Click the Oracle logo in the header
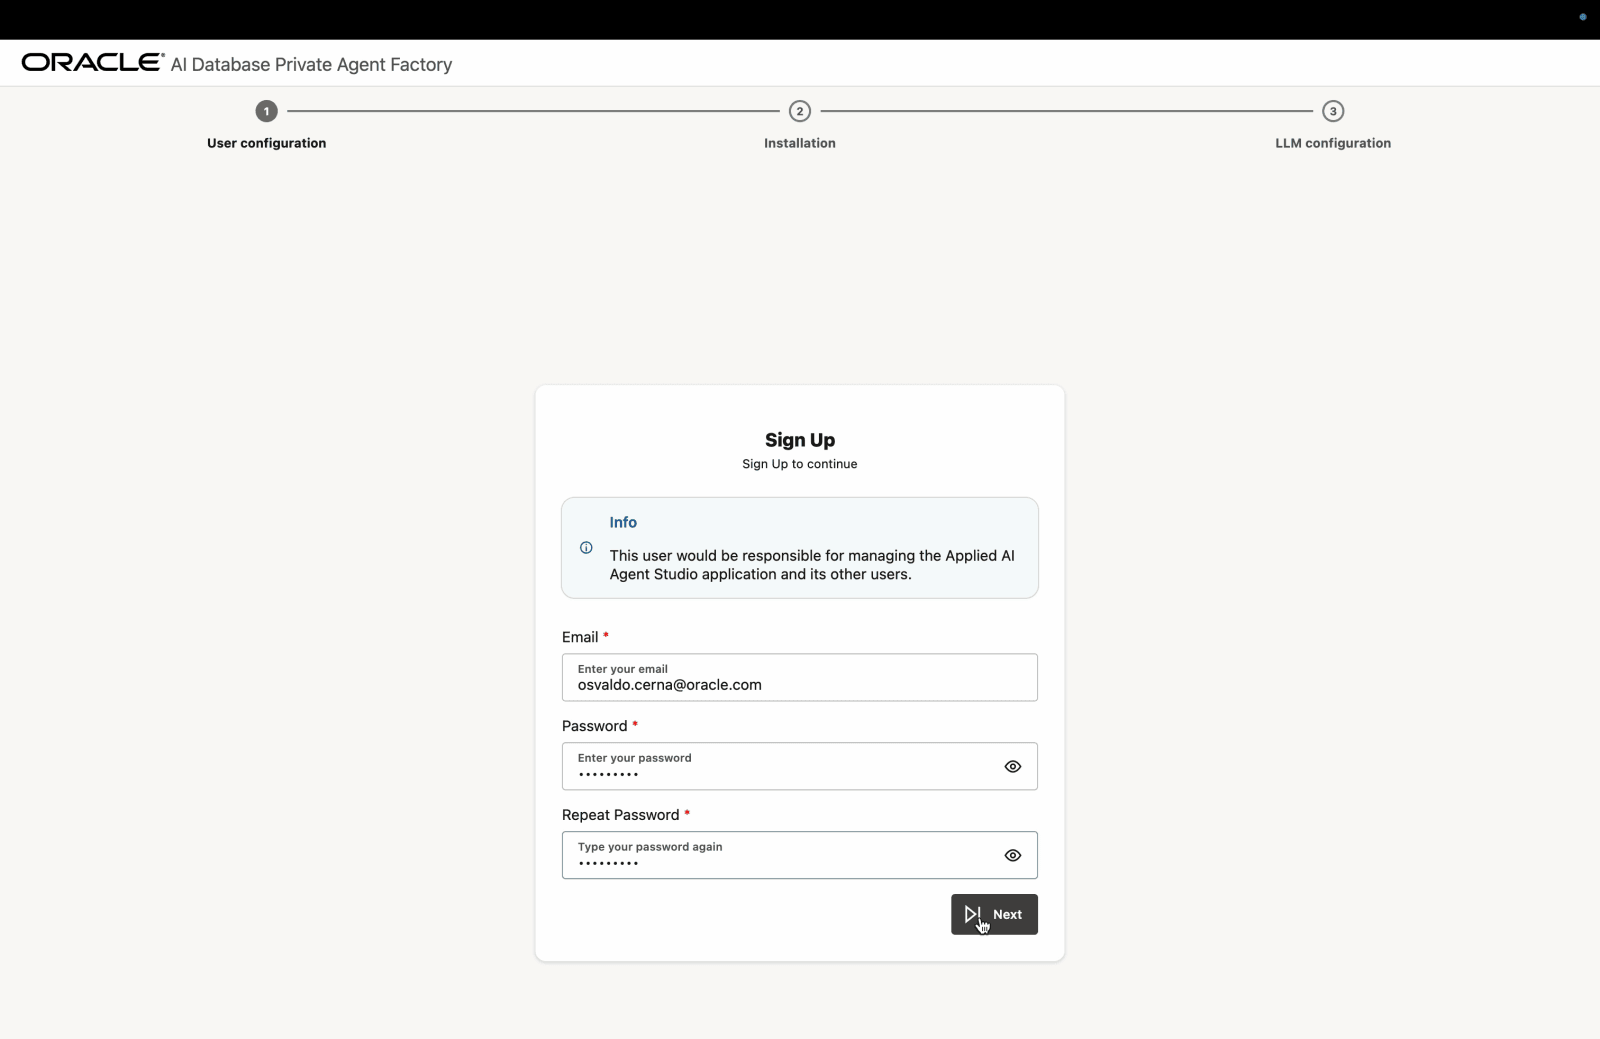The width and height of the screenshot is (1600, 1039). [91, 61]
